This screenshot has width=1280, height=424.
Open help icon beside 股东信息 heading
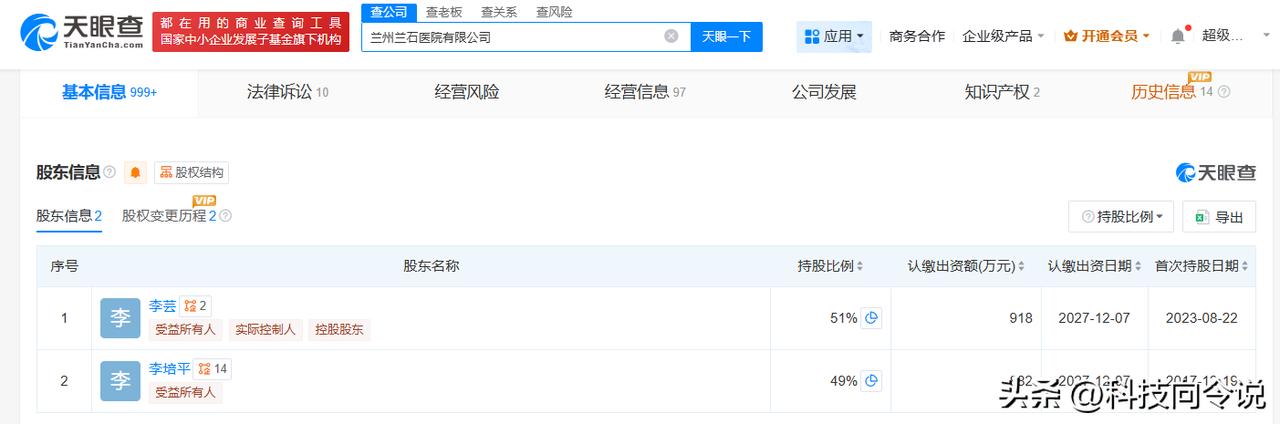pyautogui.click(x=110, y=172)
